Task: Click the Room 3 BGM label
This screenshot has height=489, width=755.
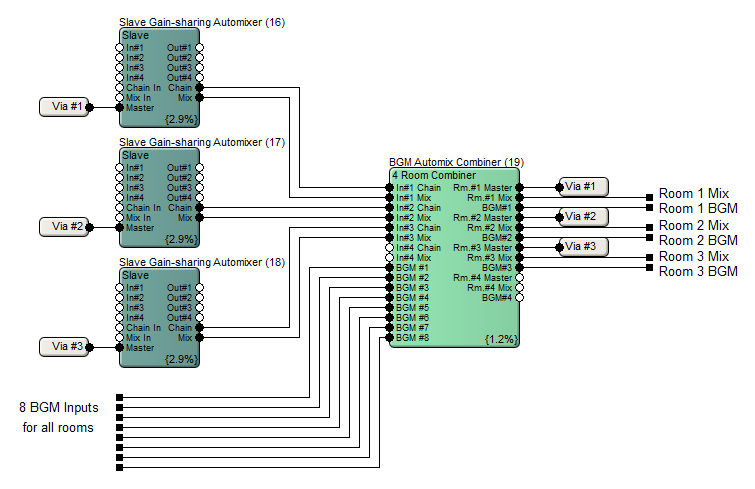Action: [698, 271]
